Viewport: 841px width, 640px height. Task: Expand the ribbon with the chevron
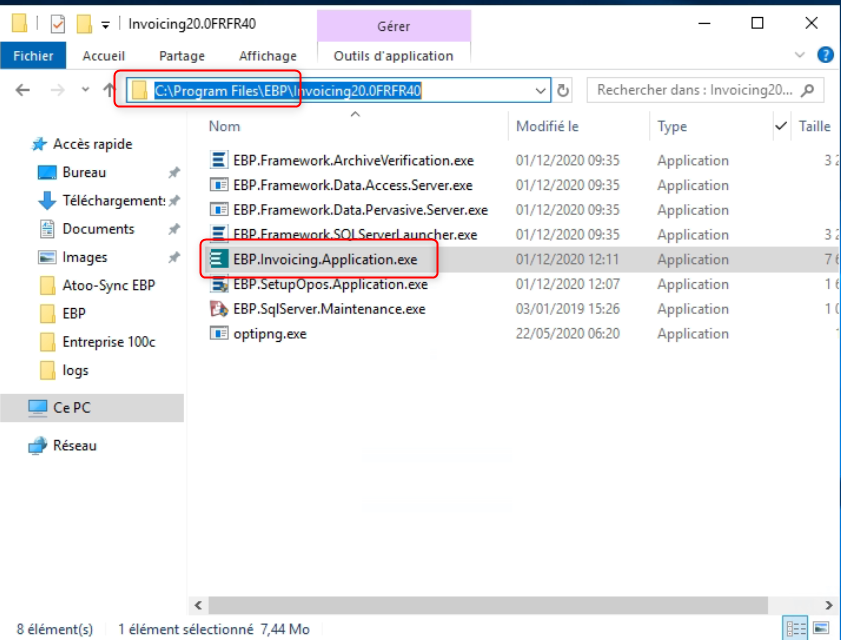[799, 55]
